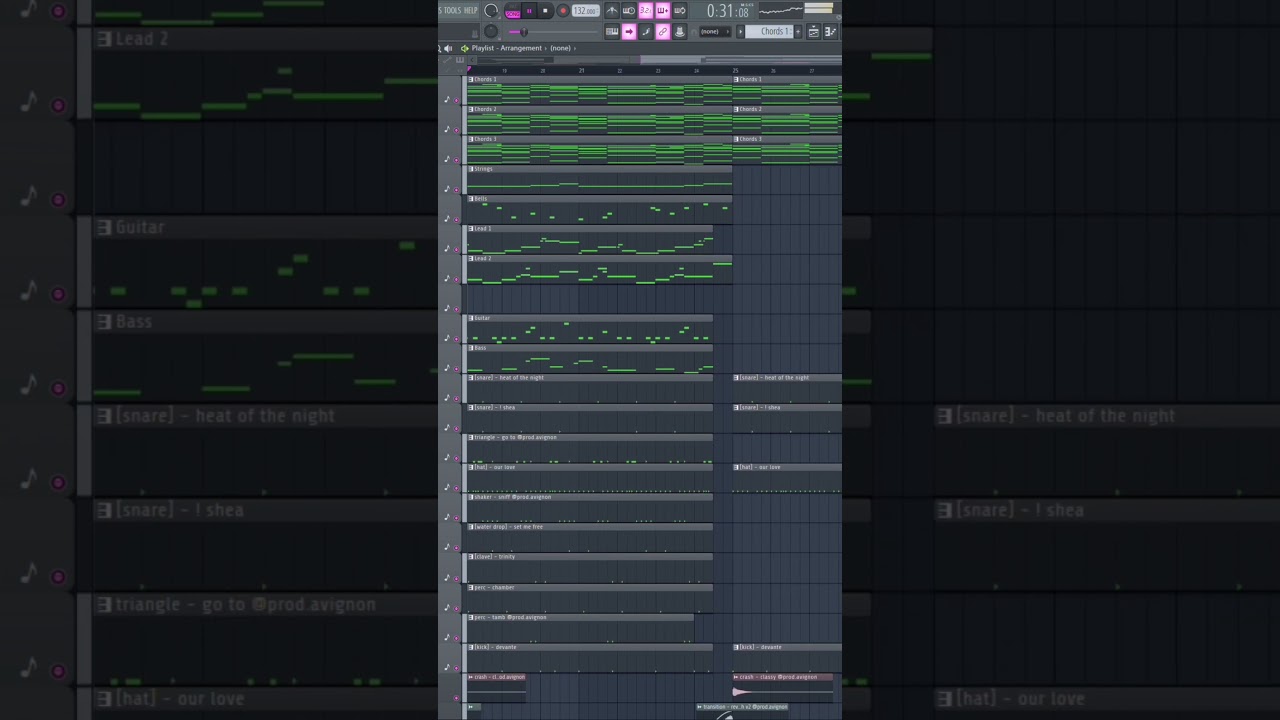Switch the SONG/PAT mode button

[512, 12]
